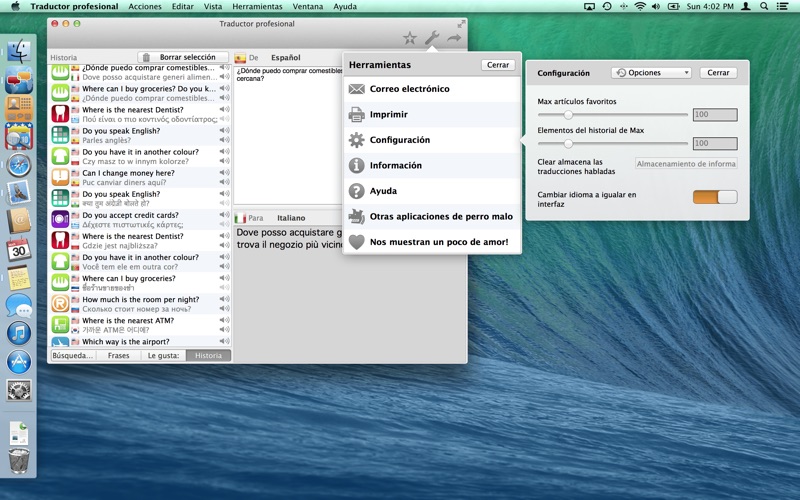Click the heart icon in Herramientas list
Screen dimensions: 800x500
tap(356, 242)
